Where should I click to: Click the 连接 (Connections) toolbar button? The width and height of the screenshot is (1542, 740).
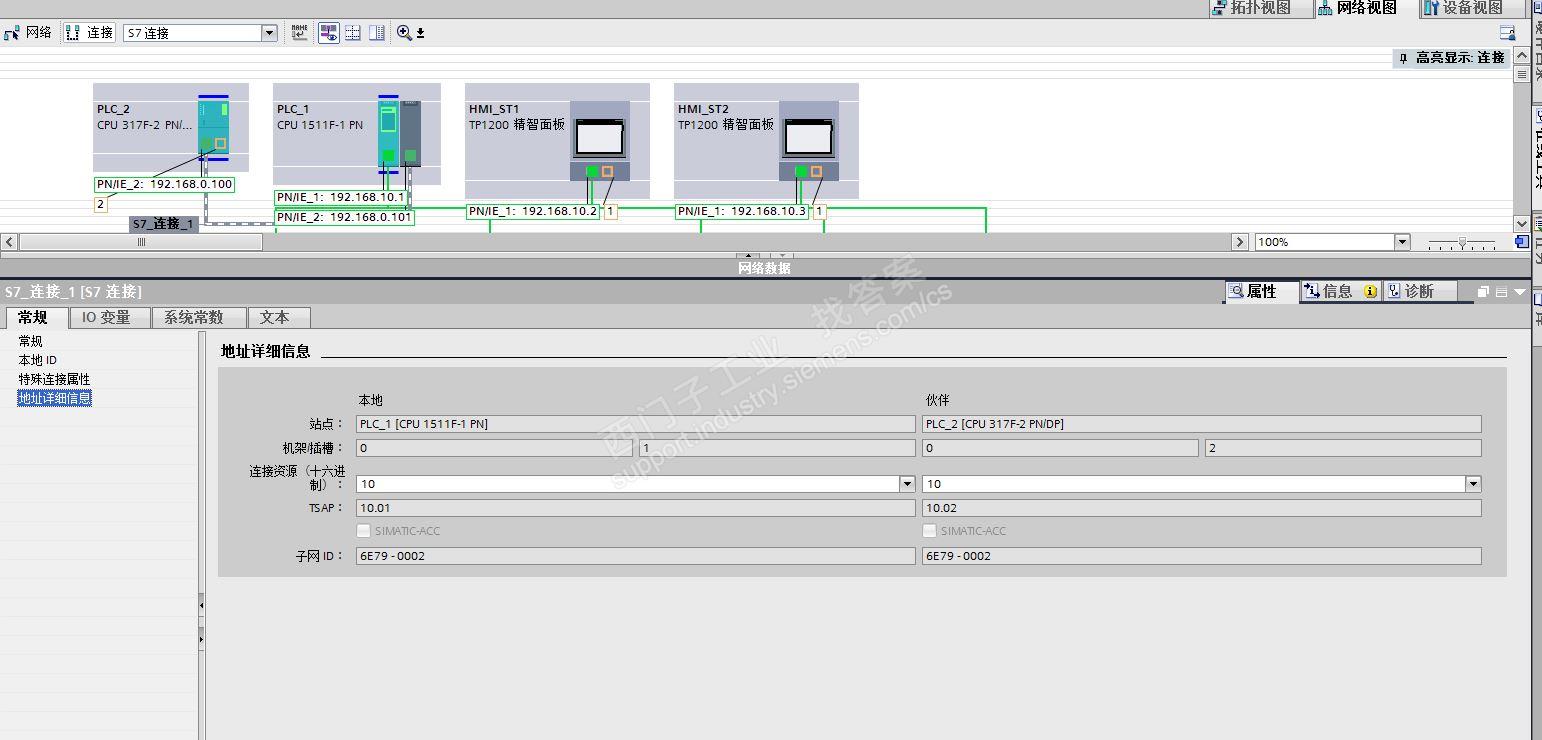coord(90,33)
